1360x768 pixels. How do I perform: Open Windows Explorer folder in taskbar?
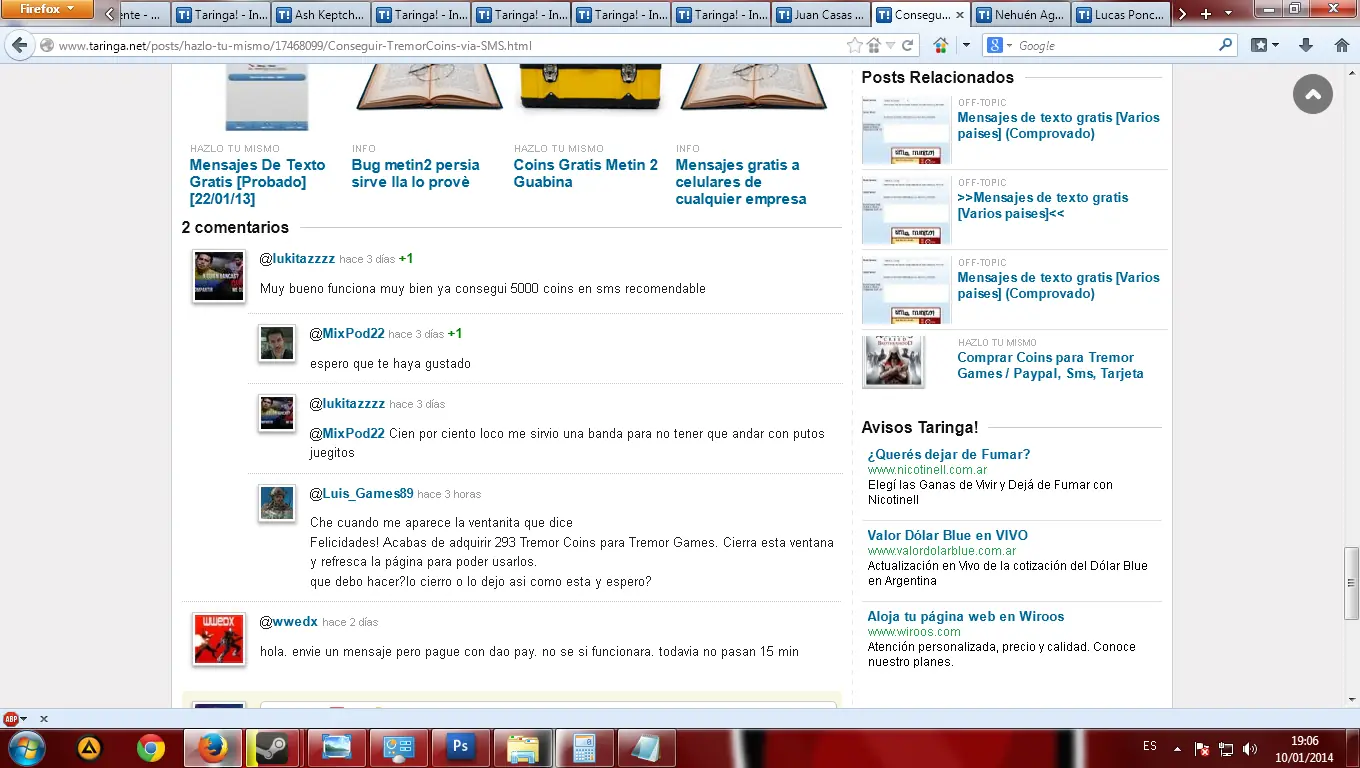coord(523,747)
